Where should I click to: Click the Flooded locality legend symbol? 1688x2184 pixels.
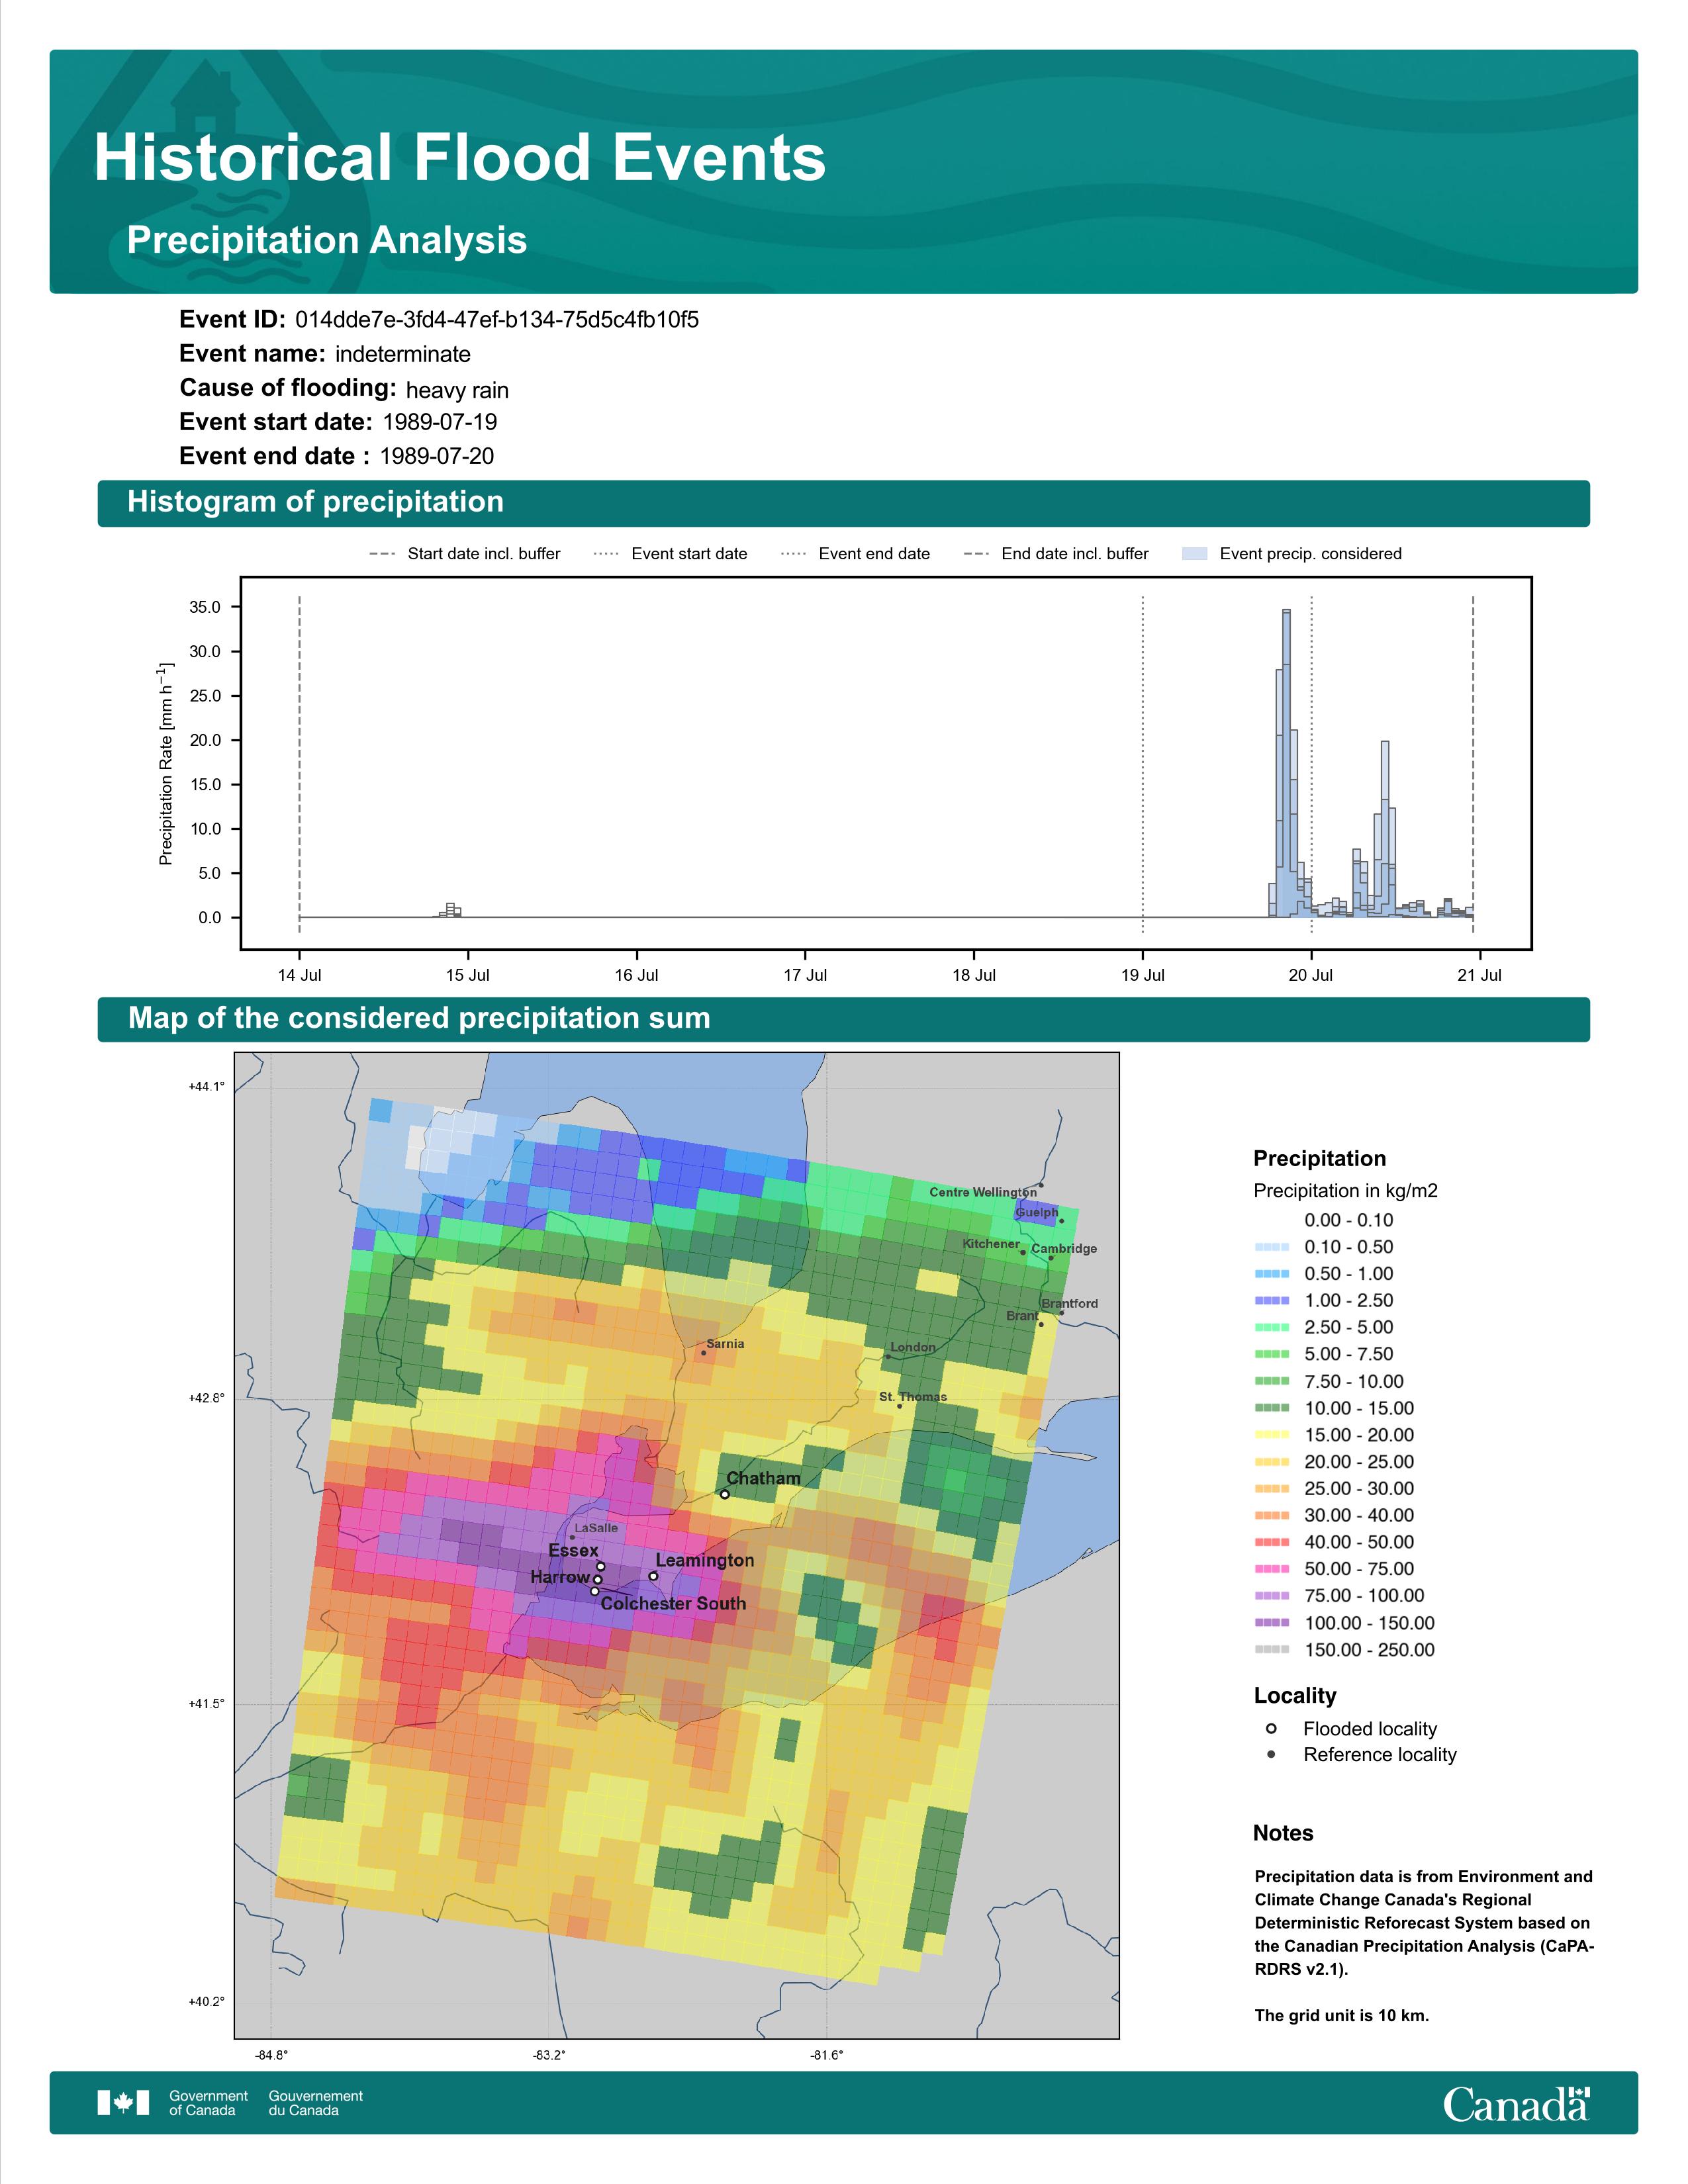(x=1271, y=1729)
